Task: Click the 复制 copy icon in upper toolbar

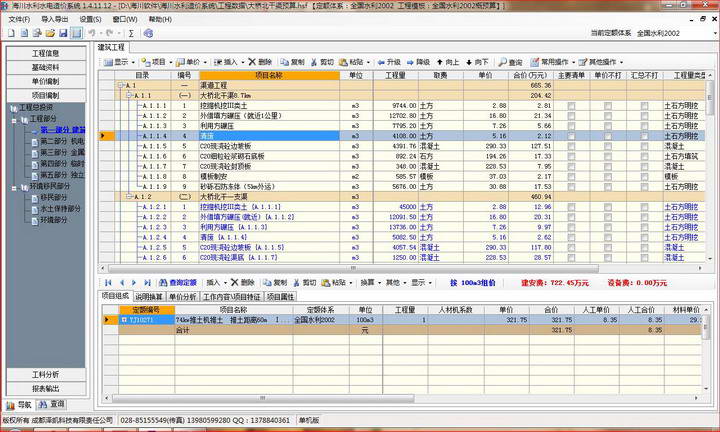Action: pos(285,62)
